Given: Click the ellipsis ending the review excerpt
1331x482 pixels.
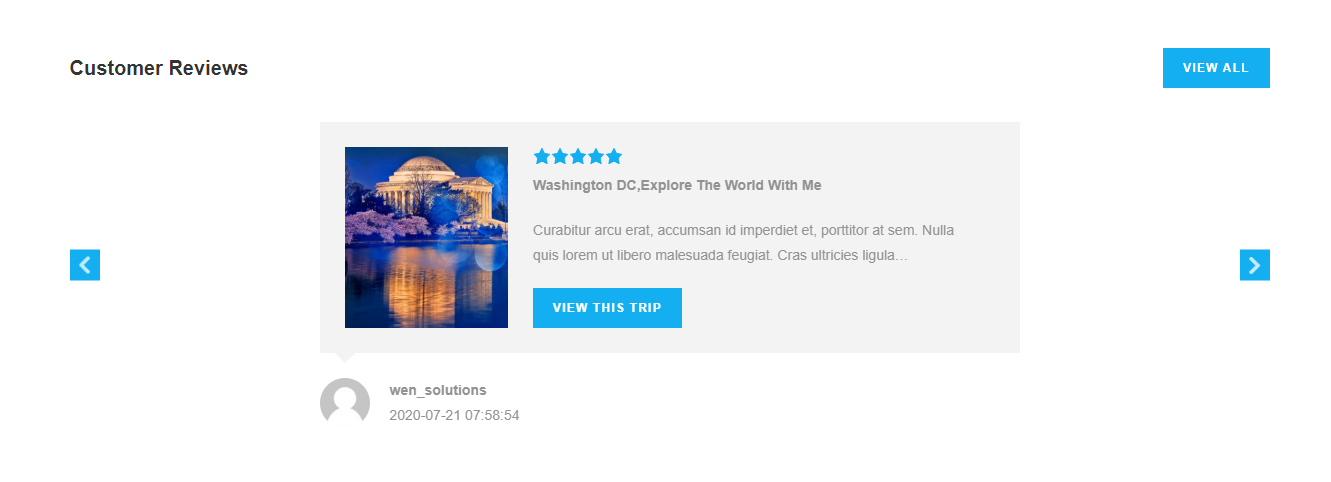Looking at the screenshot, I should click(901, 256).
